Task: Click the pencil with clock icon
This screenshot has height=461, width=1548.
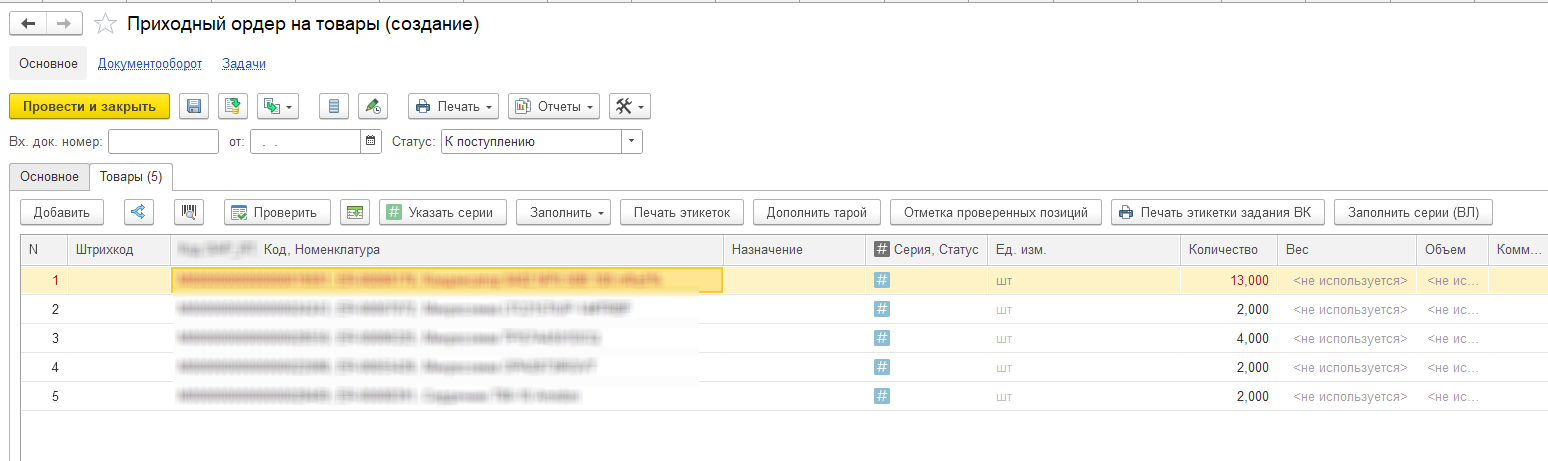Action: (x=372, y=106)
